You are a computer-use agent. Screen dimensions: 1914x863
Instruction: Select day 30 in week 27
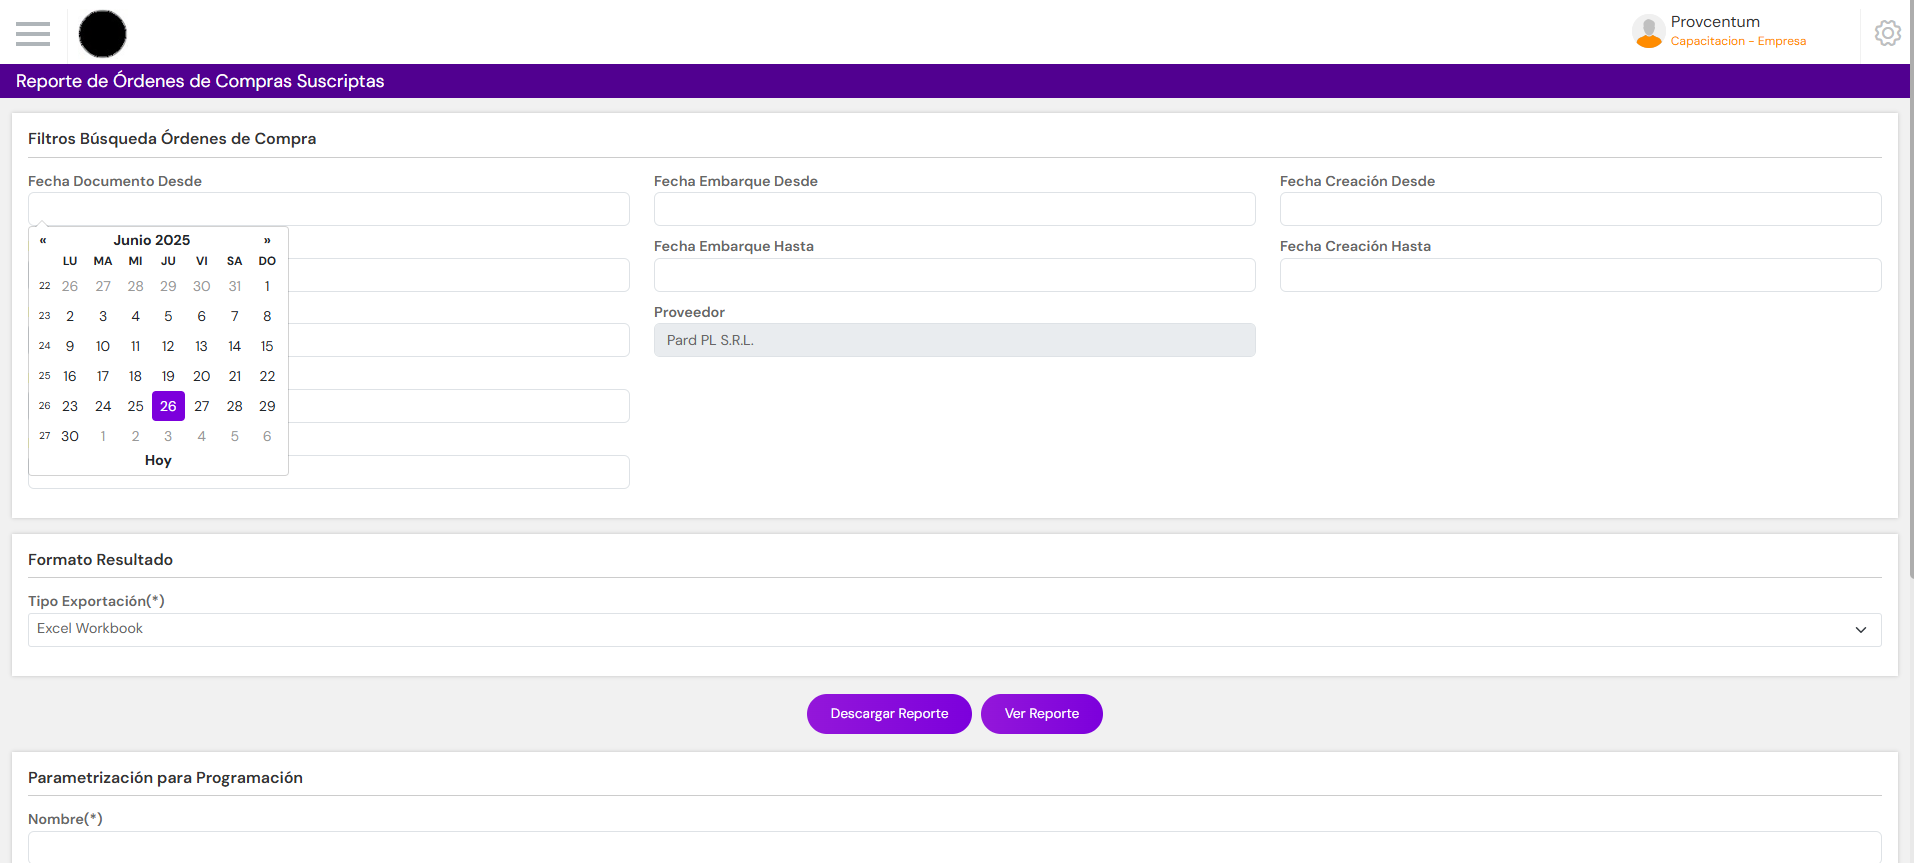click(x=70, y=436)
